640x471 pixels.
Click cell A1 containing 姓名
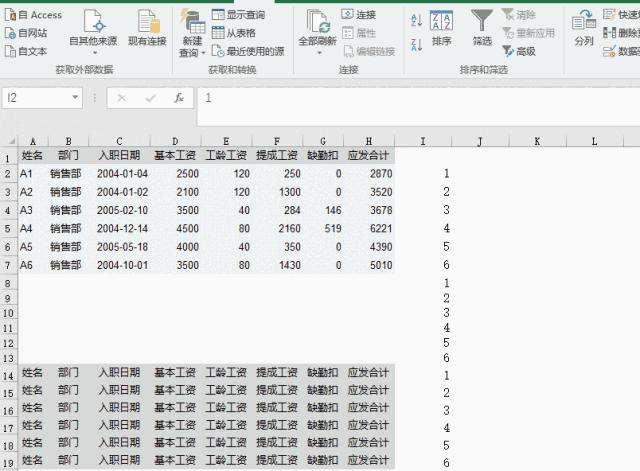point(33,156)
